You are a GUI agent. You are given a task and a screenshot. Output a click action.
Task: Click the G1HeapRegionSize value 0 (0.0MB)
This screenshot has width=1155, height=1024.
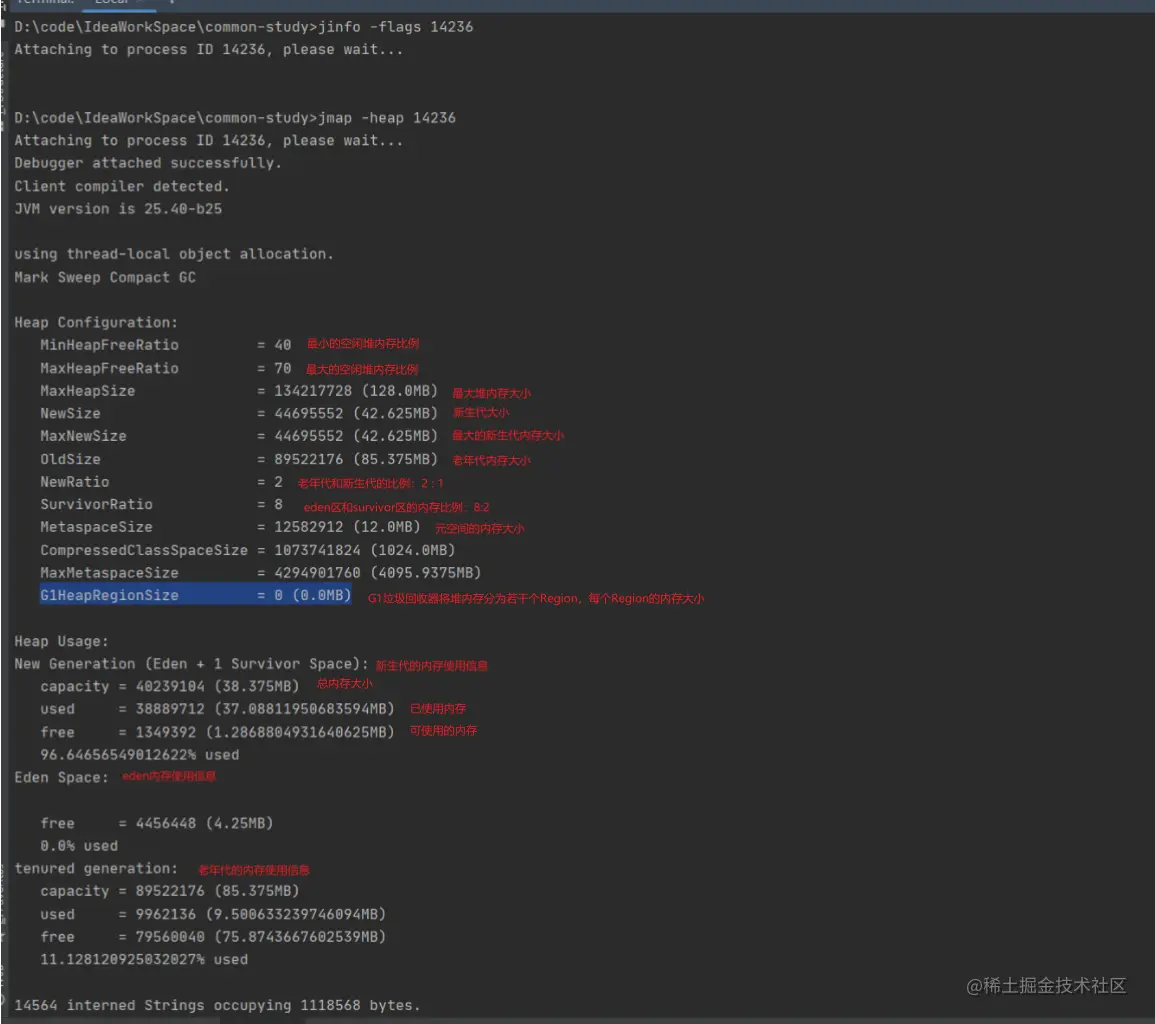click(313, 595)
